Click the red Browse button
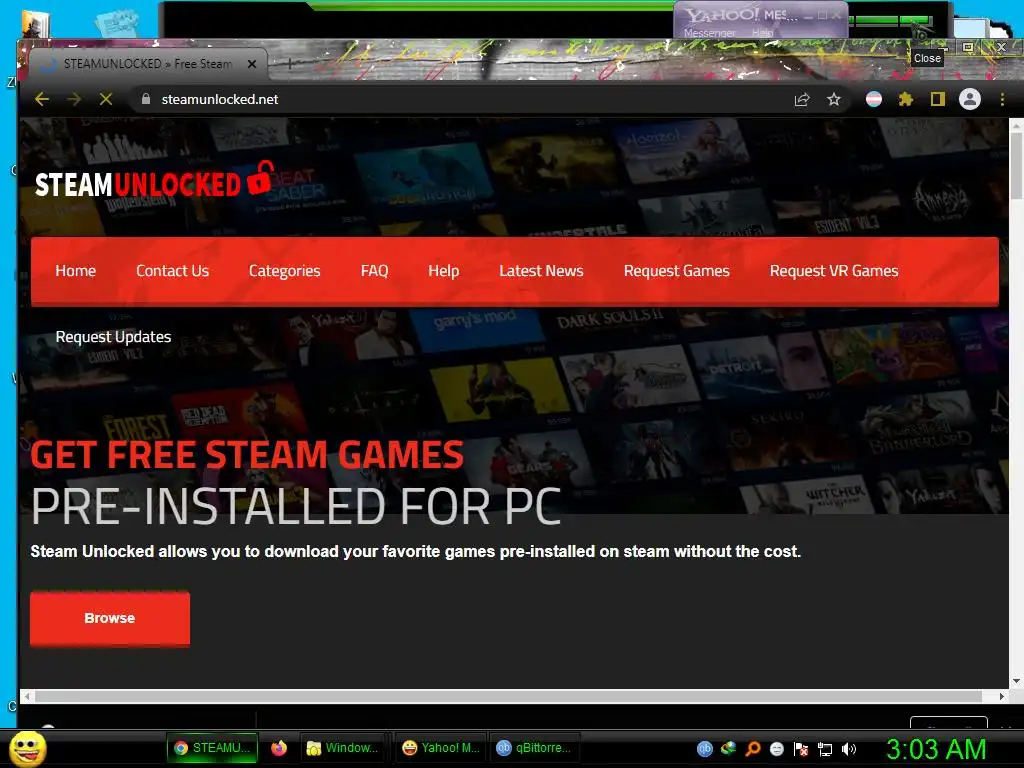 [x=110, y=618]
